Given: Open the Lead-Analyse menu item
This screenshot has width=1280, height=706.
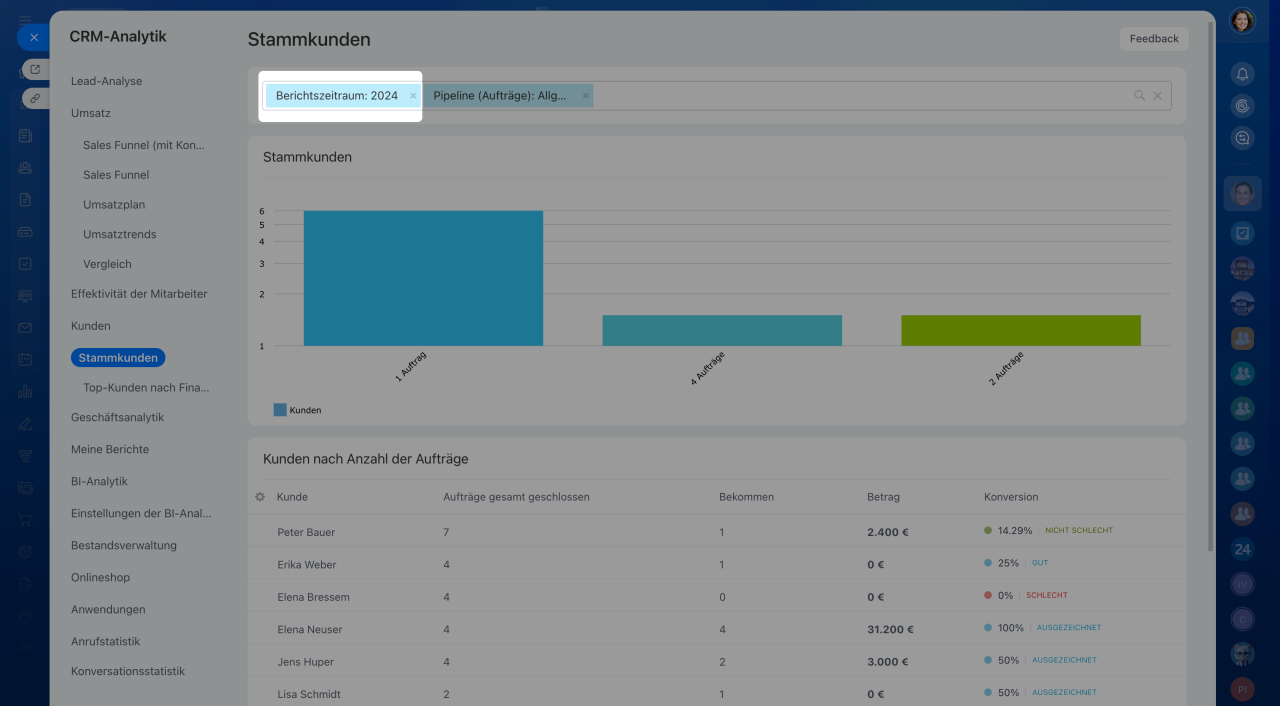Looking at the screenshot, I should click(x=107, y=81).
